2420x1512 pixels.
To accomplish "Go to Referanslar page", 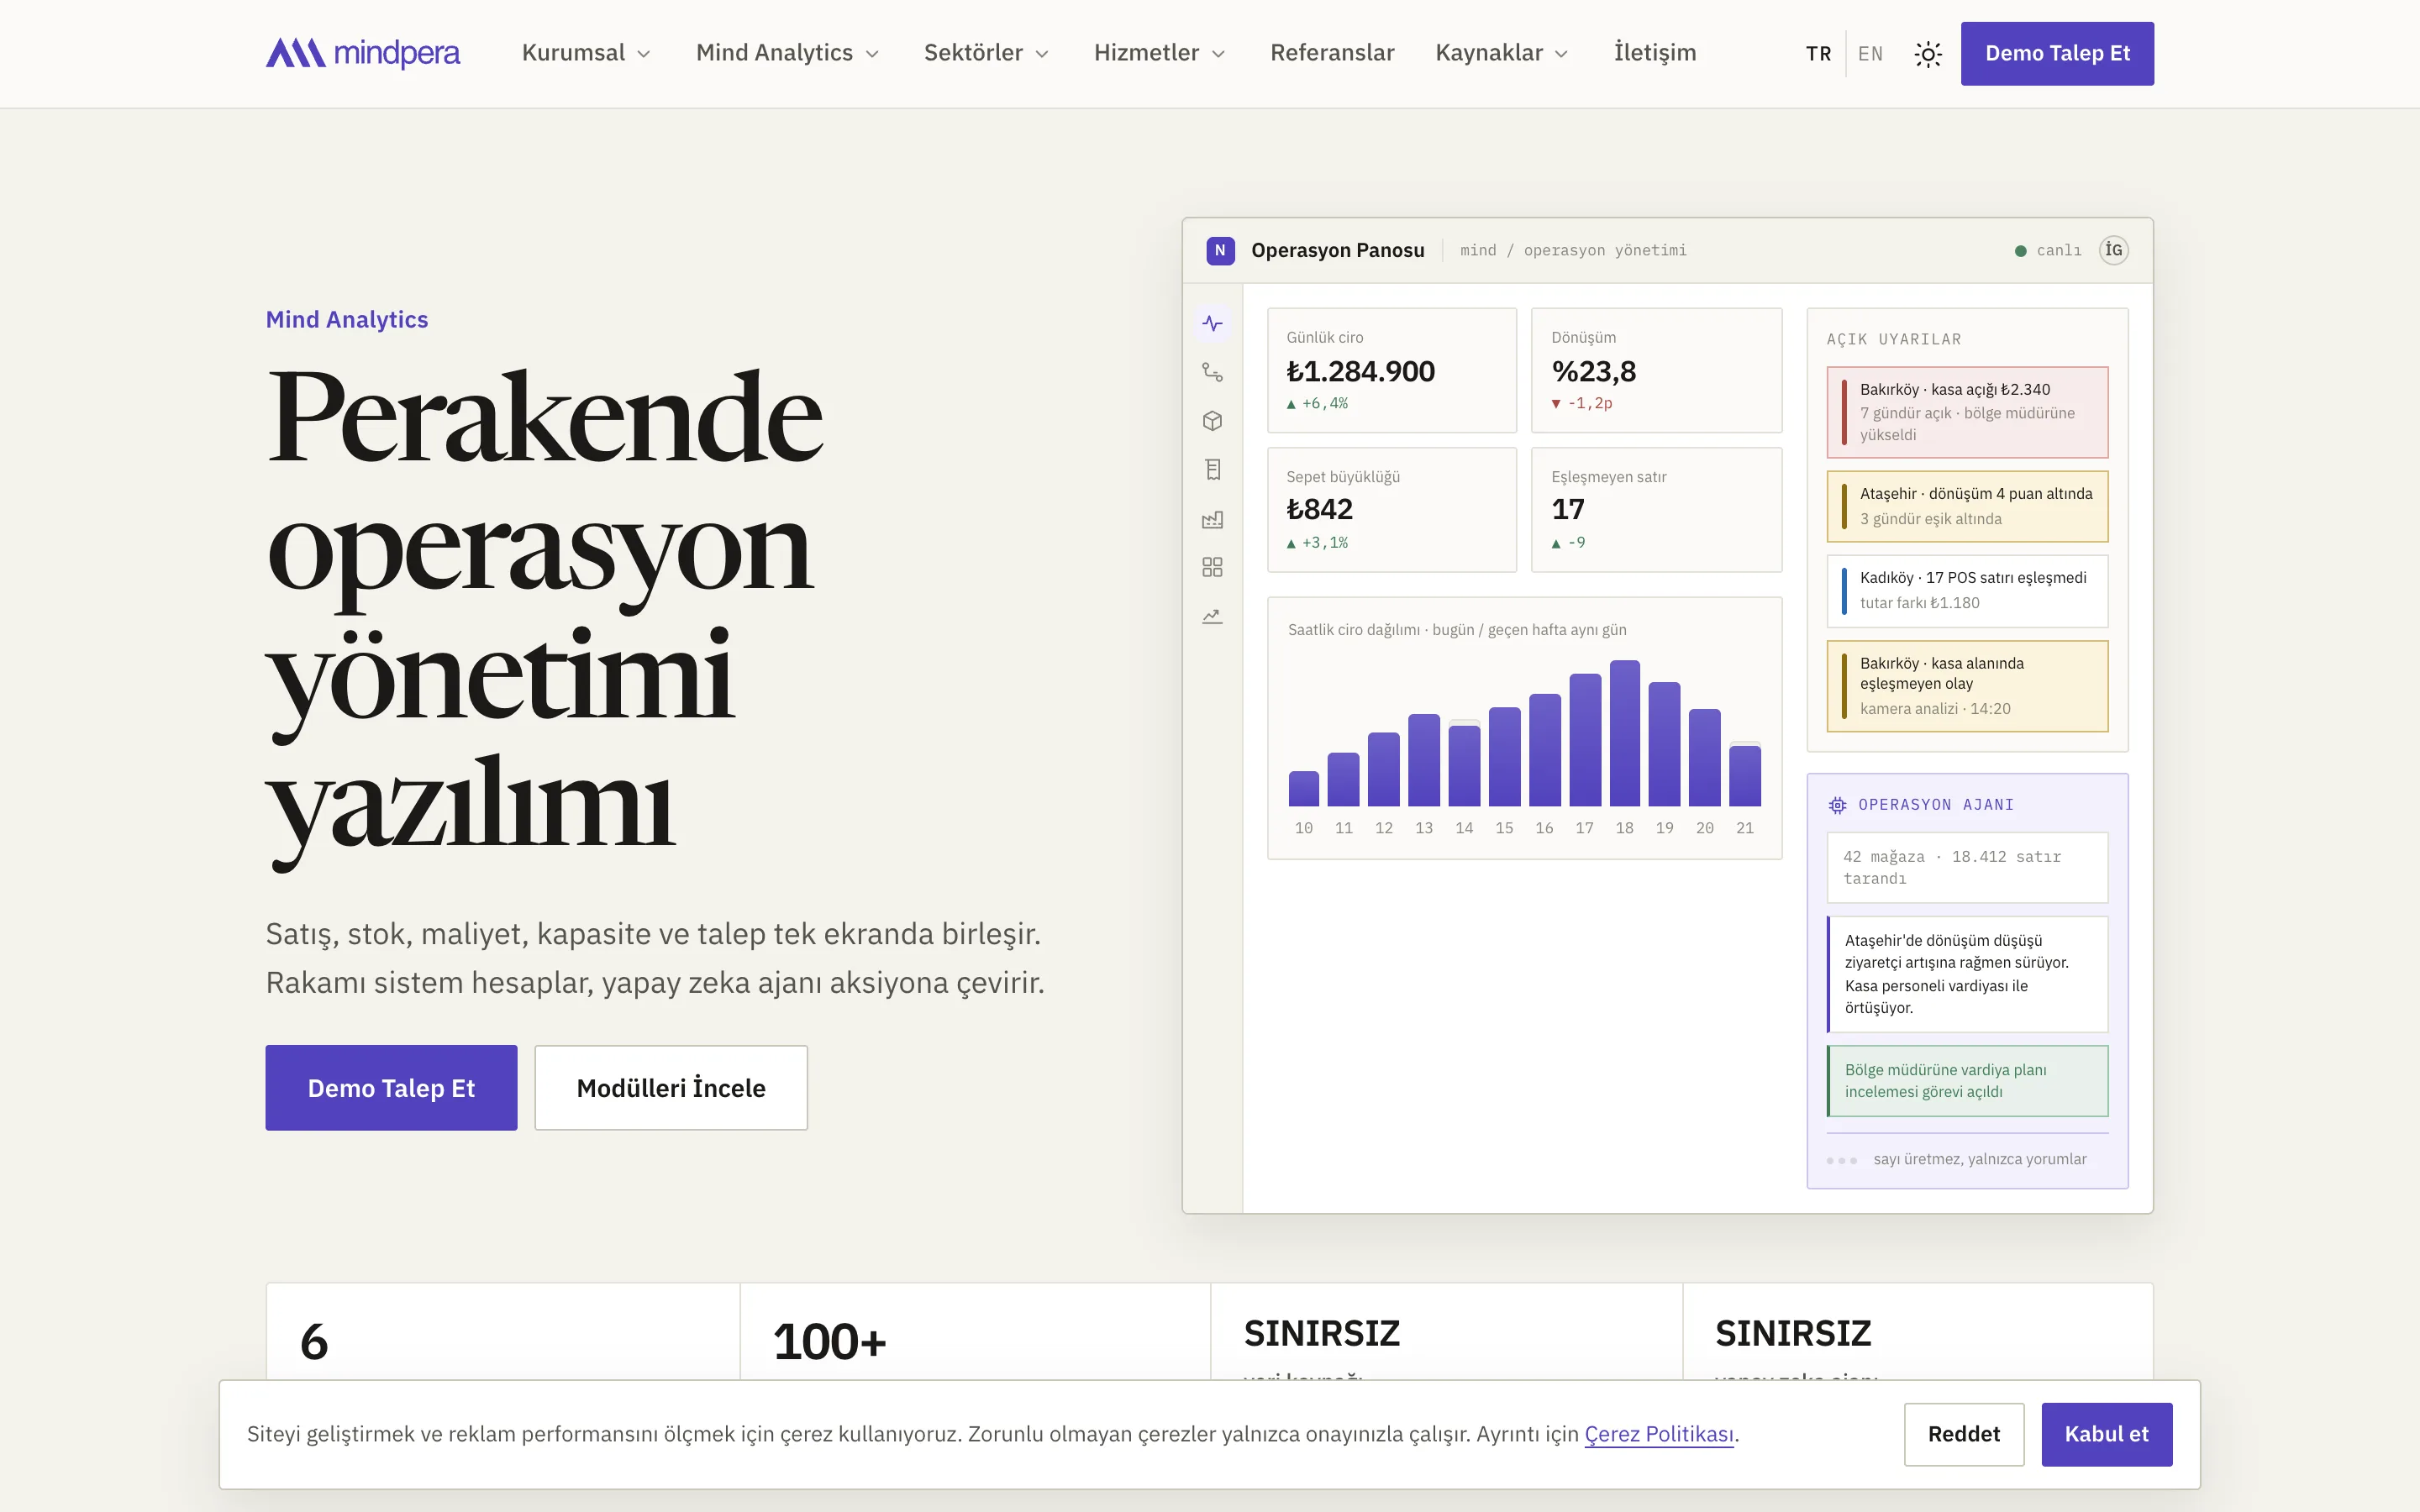I will (1332, 53).
